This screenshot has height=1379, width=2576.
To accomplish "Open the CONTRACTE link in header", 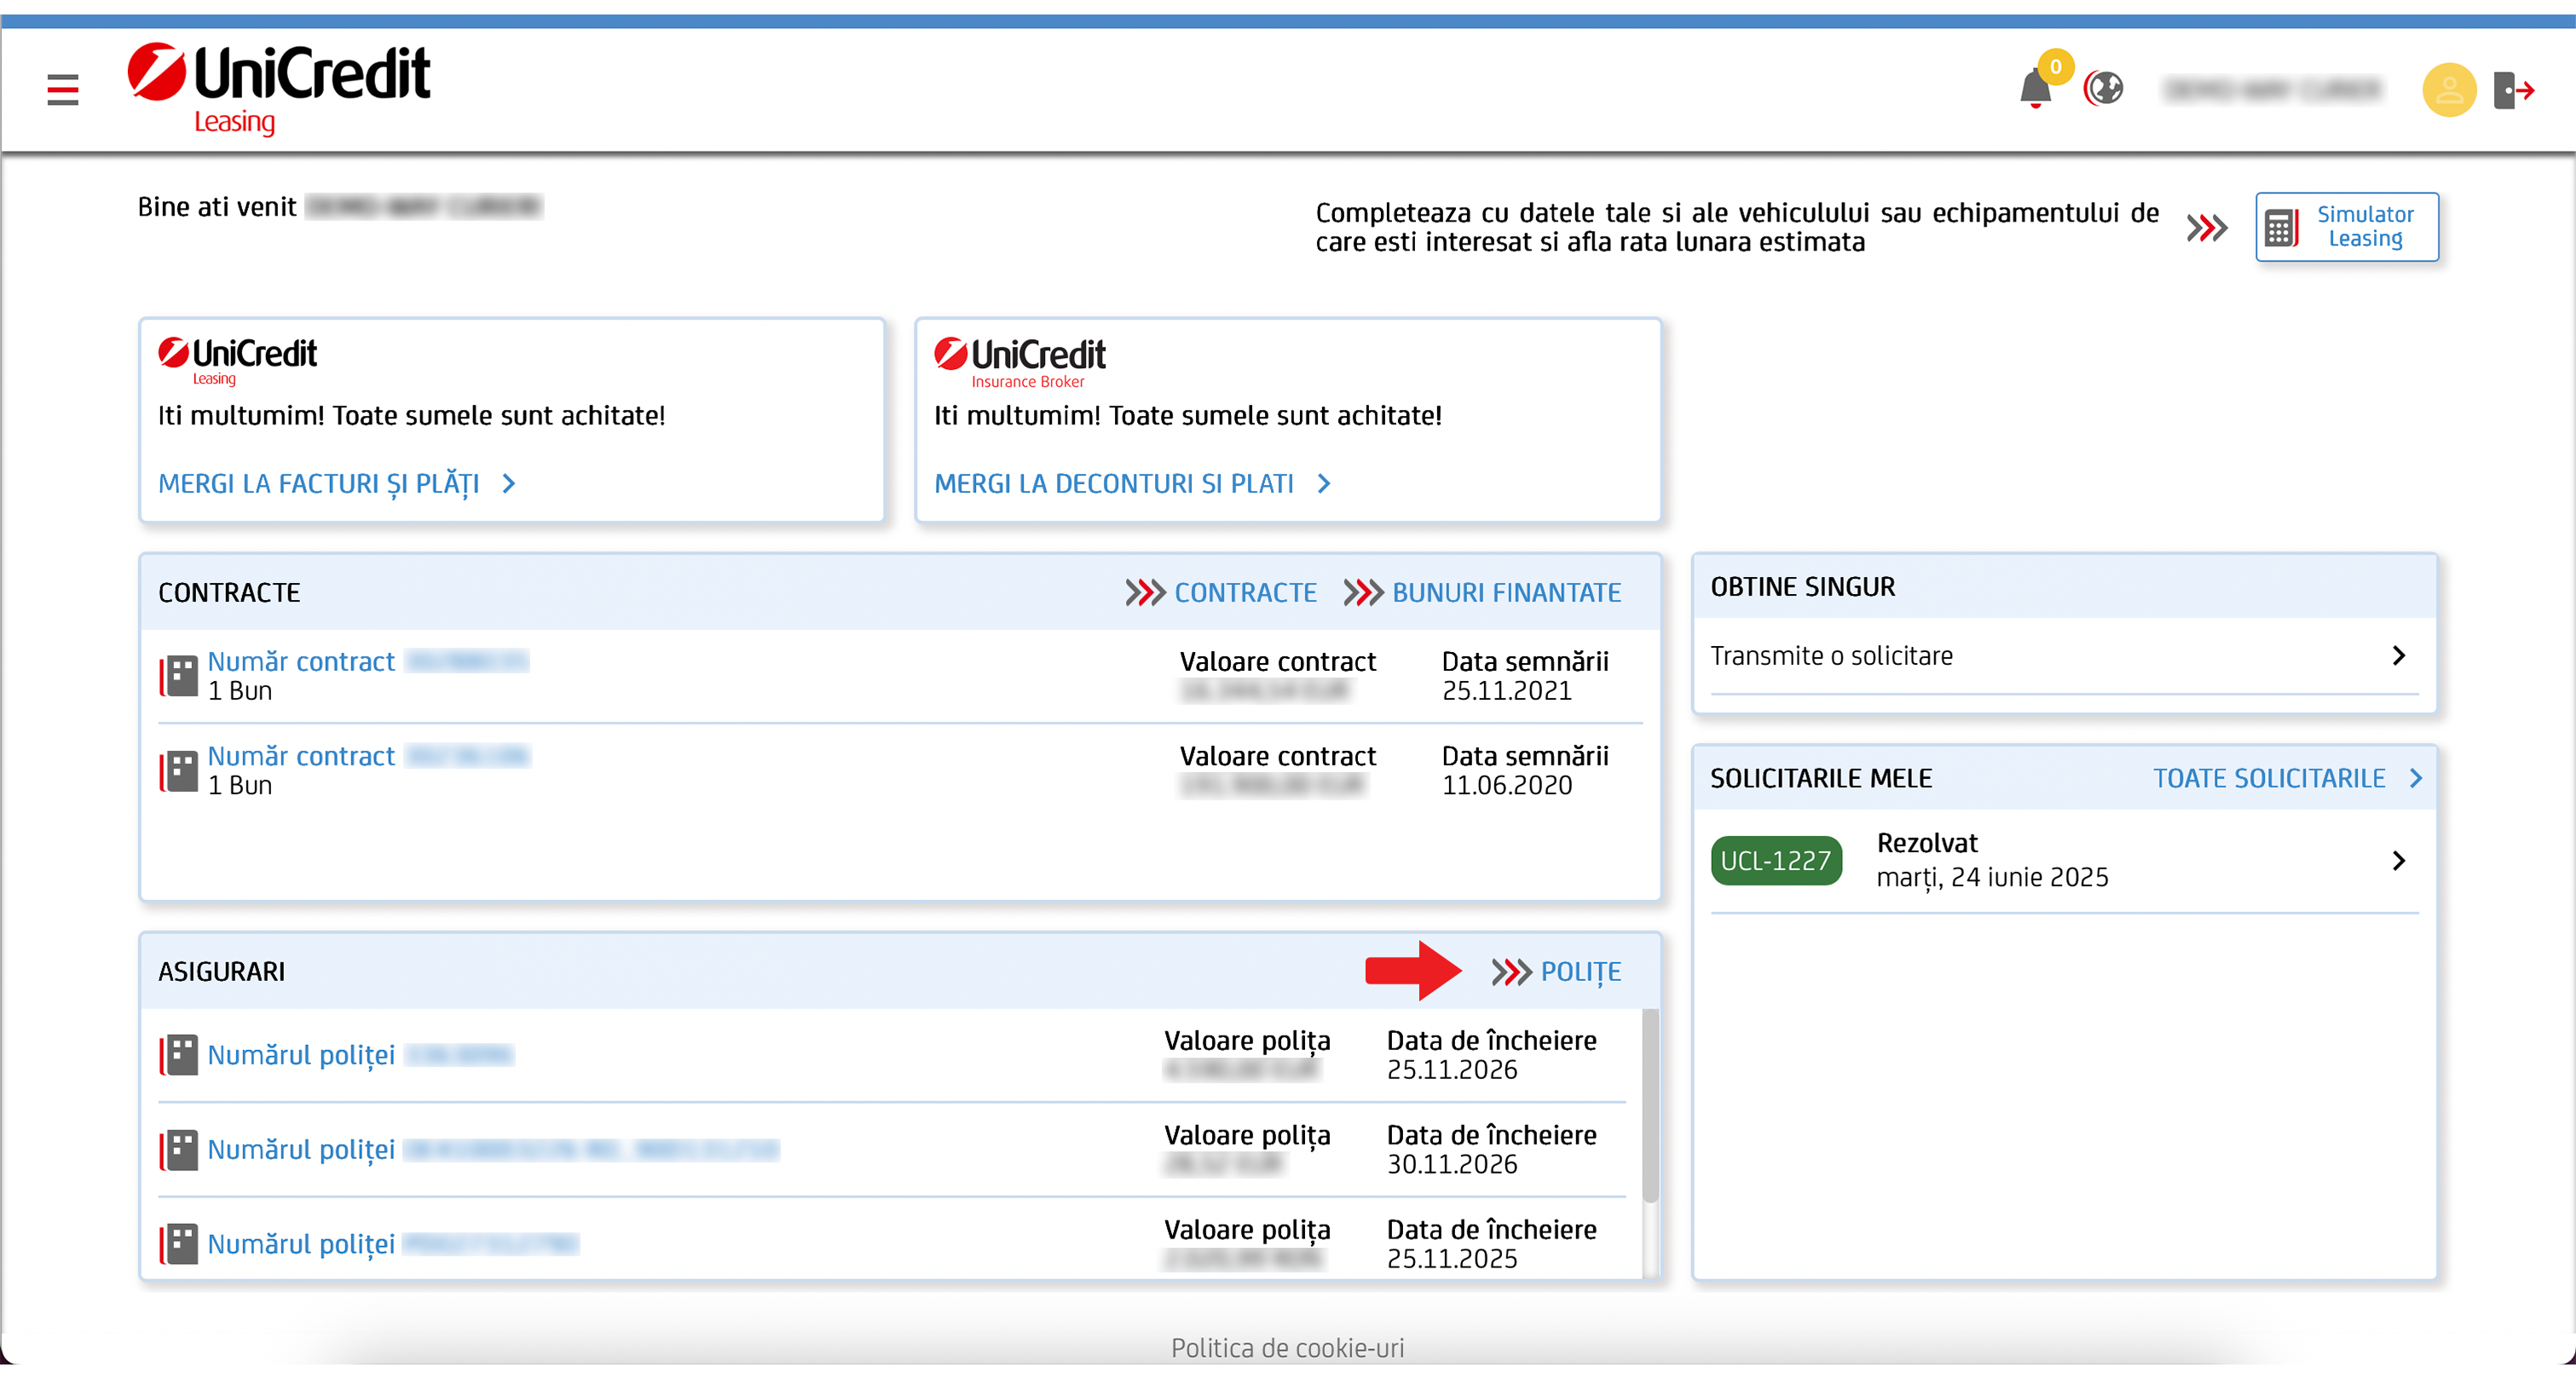I will 1245,593.
